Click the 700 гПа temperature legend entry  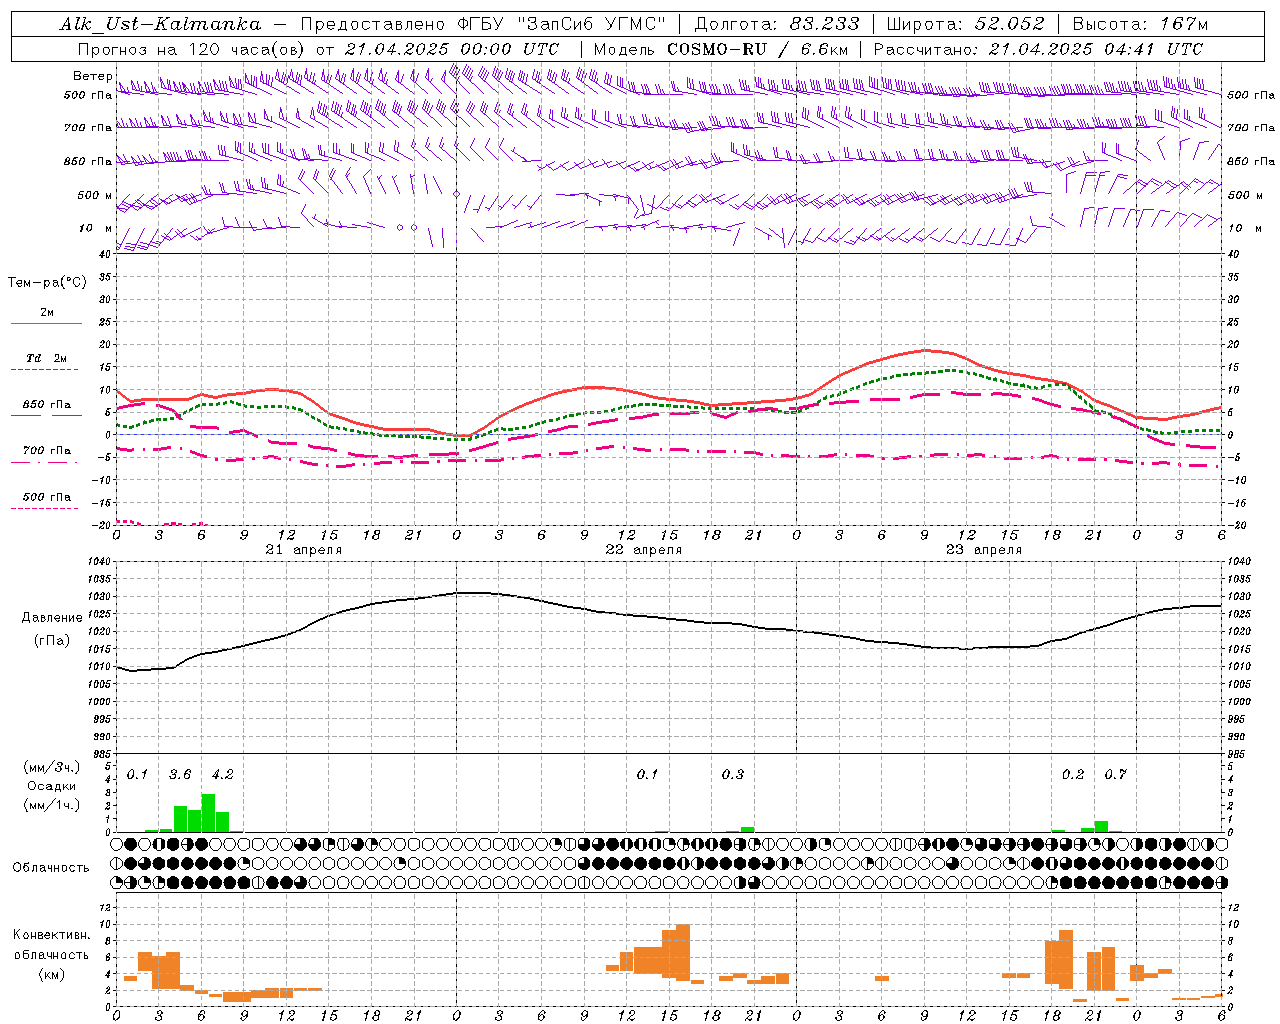(x=47, y=451)
